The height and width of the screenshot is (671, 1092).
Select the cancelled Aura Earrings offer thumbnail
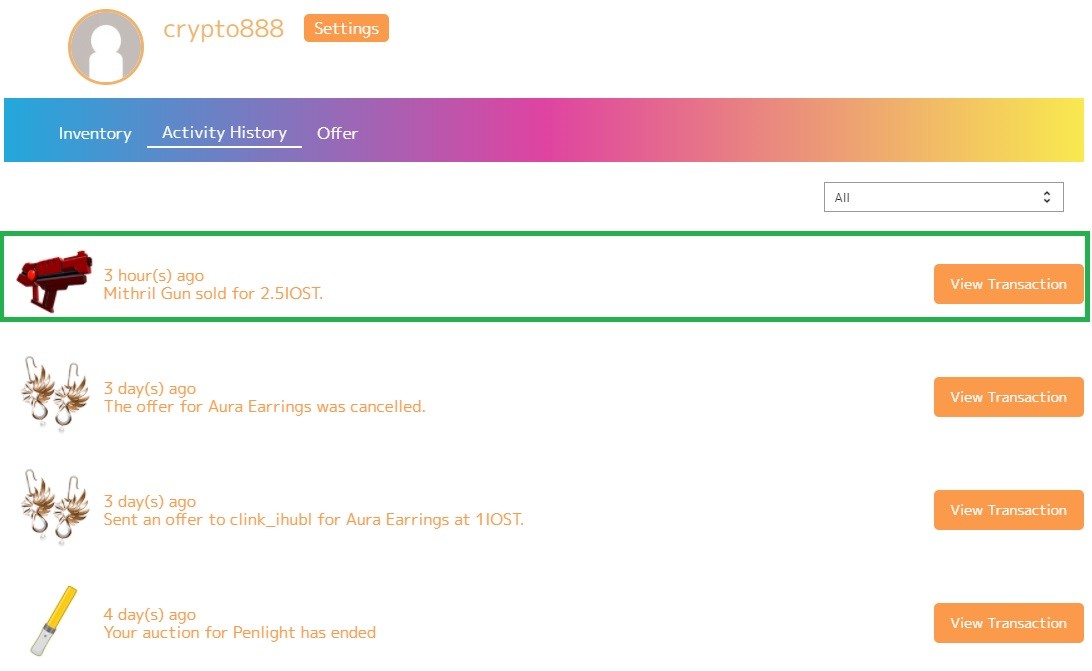click(55, 394)
